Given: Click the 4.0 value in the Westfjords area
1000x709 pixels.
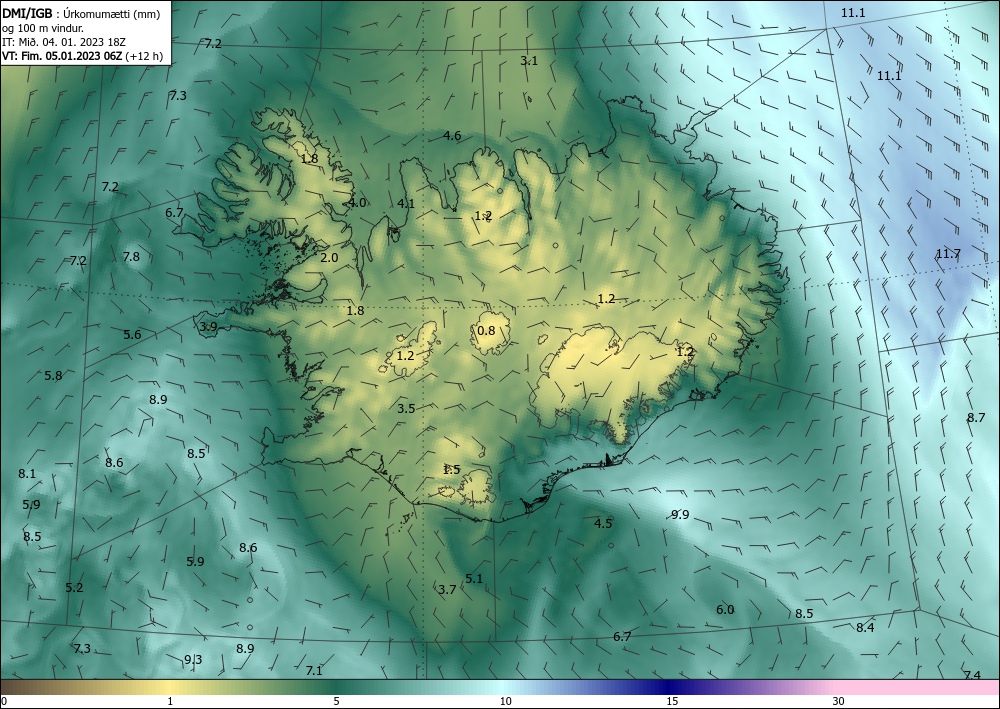Looking at the screenshot, I should 358,203.
